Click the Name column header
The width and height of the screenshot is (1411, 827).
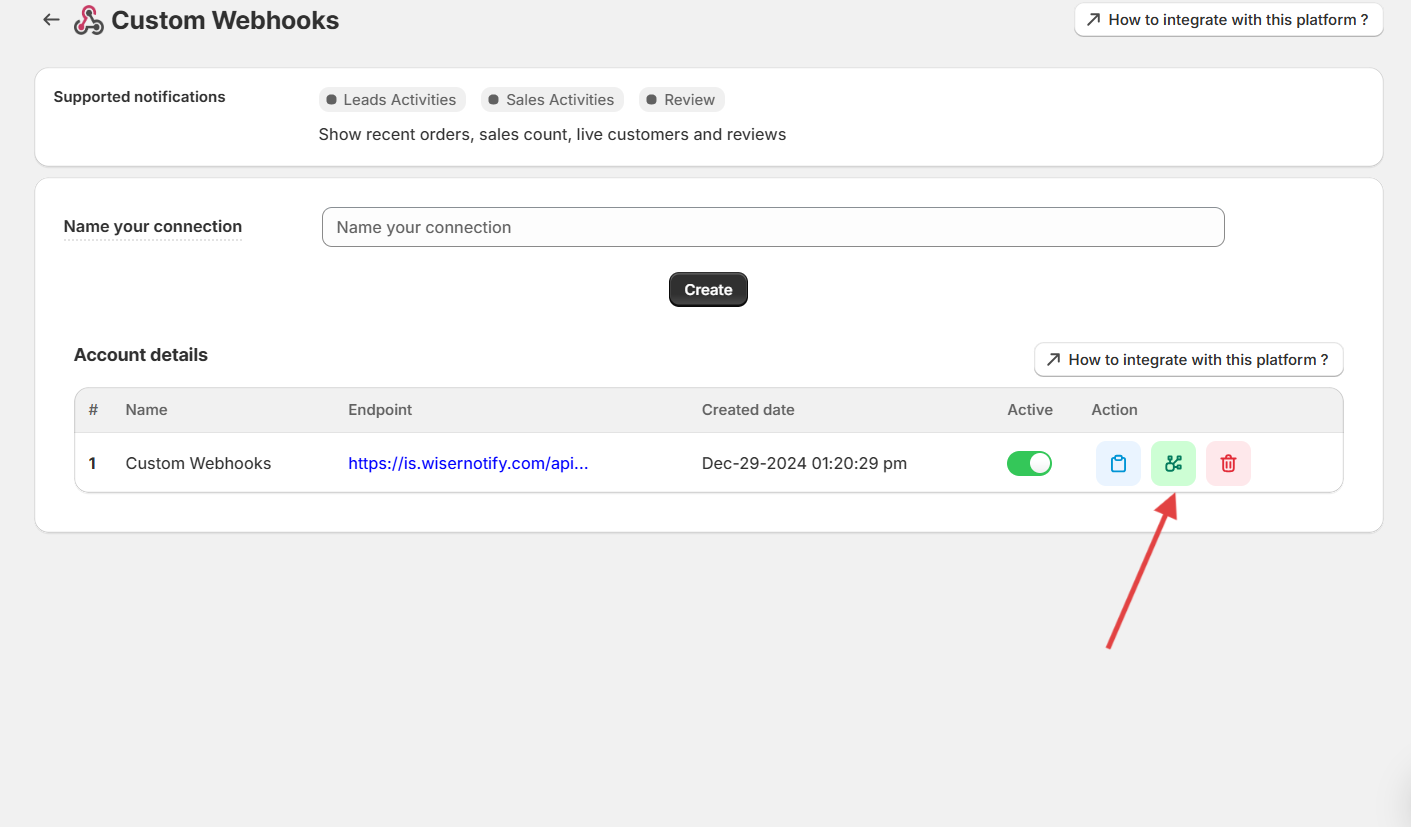click(x=146, y=410)
